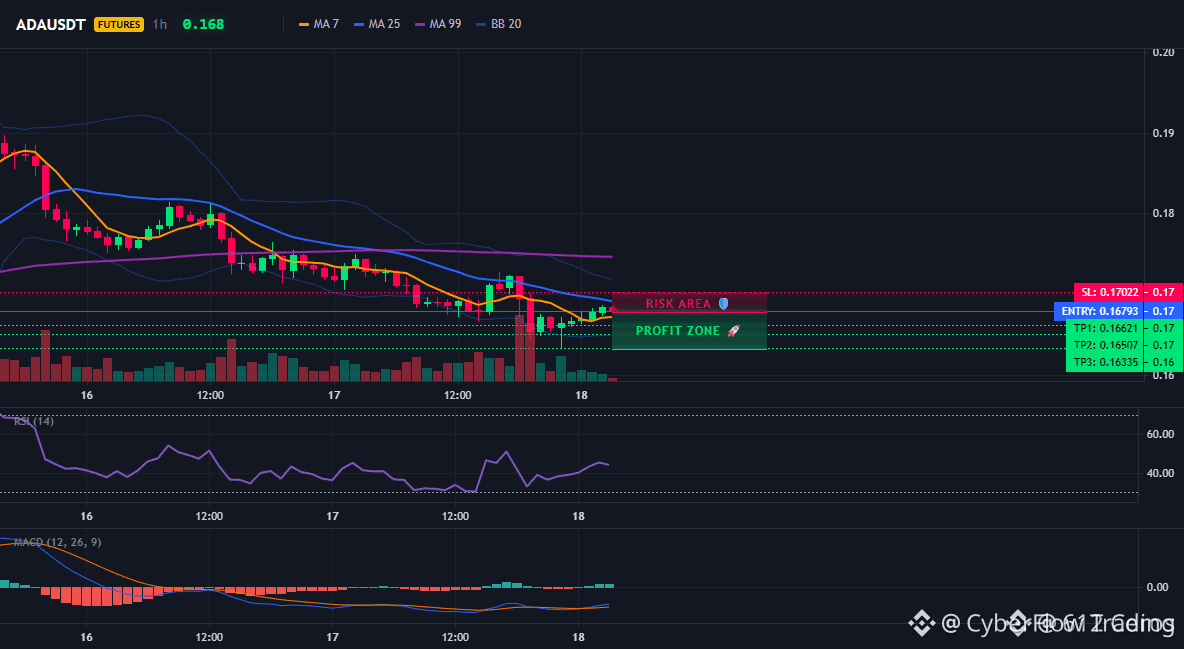Click the TP2: 0.16507 label
The image size is (1184, 649).
coord(1105,345)
